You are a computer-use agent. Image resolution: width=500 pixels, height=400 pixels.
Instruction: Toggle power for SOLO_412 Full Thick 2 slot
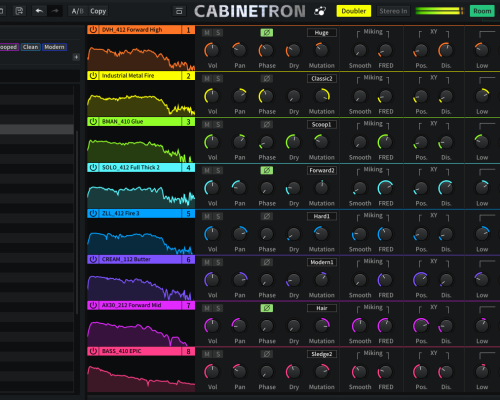pyautogui.click(x=93, y=167)
